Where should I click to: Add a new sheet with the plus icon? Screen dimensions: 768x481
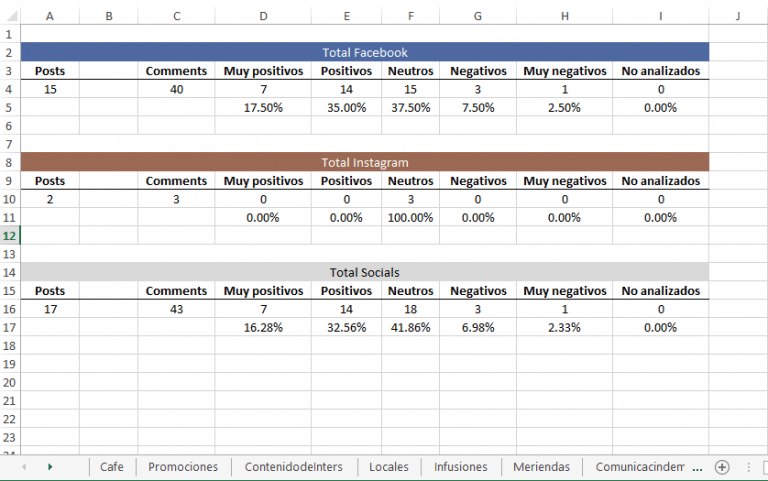pos(721,467)
